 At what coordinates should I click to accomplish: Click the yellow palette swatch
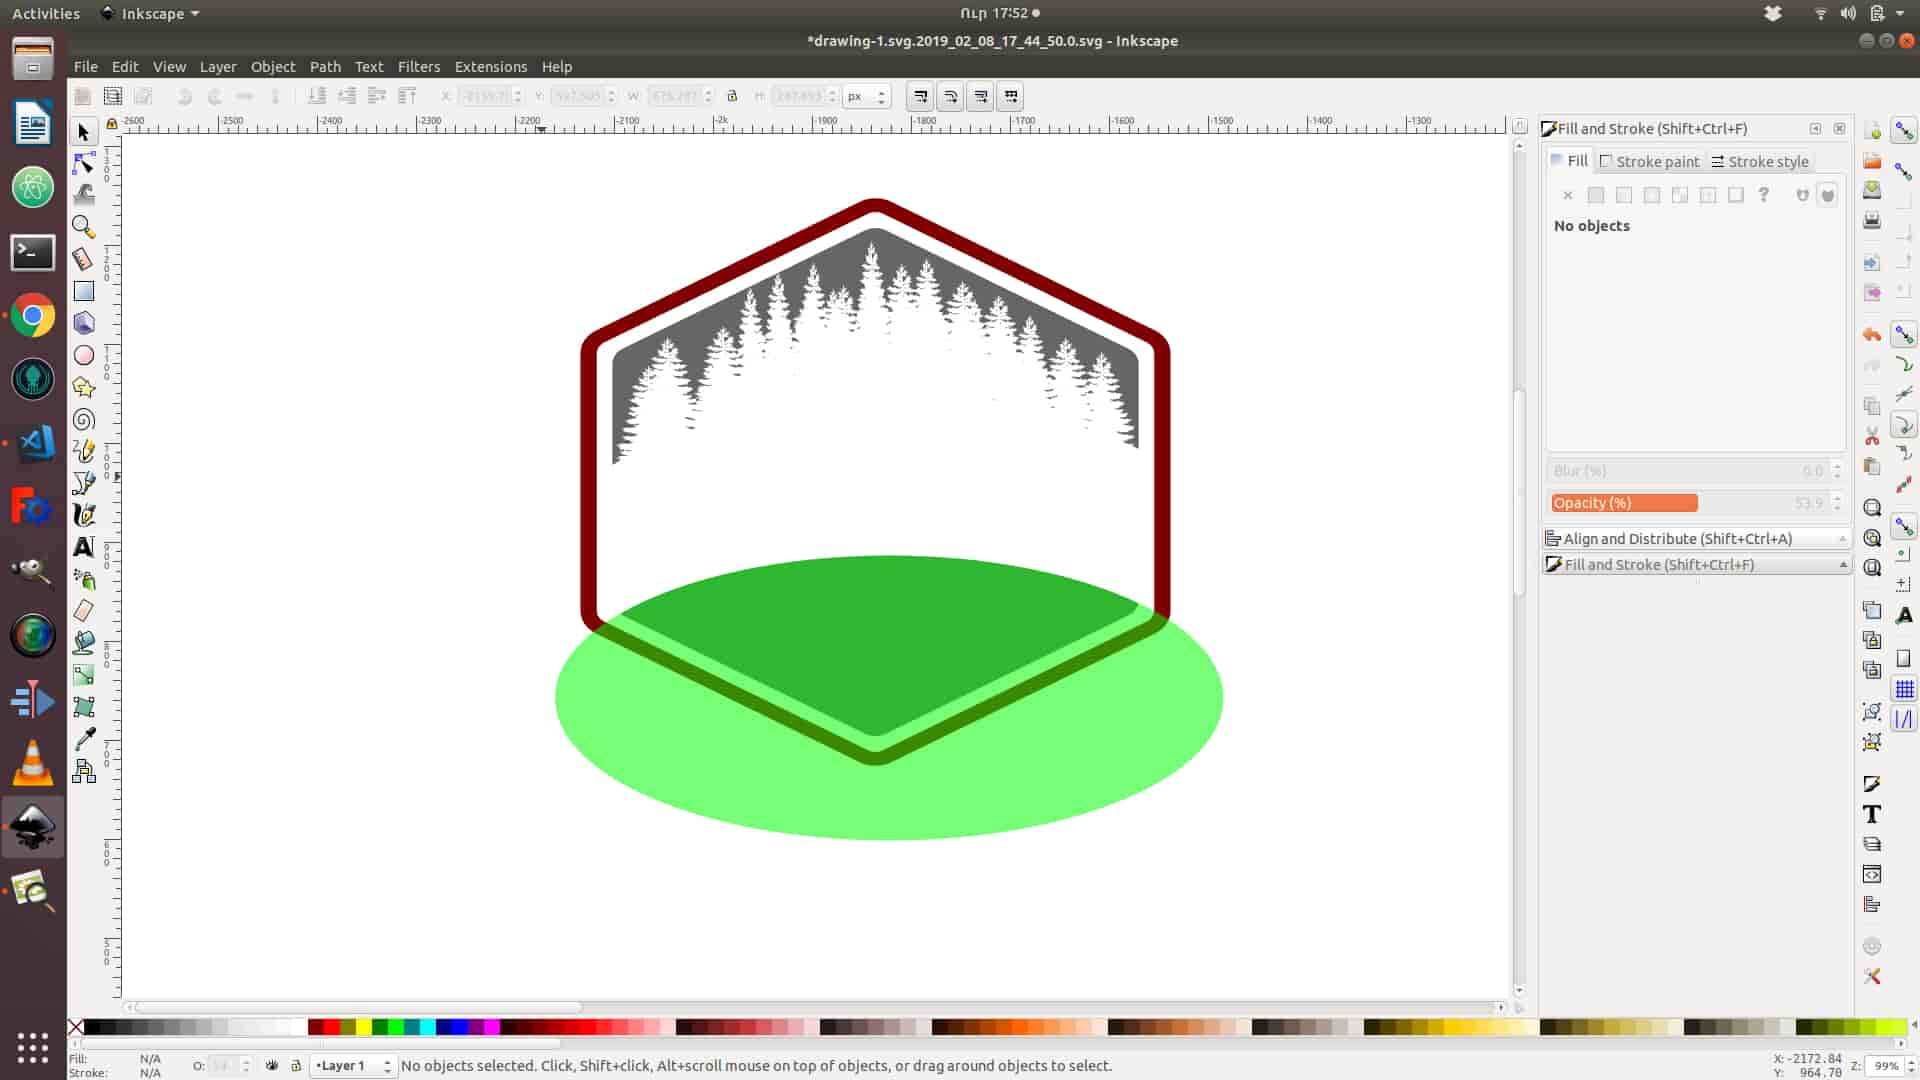click(363, 1027)
